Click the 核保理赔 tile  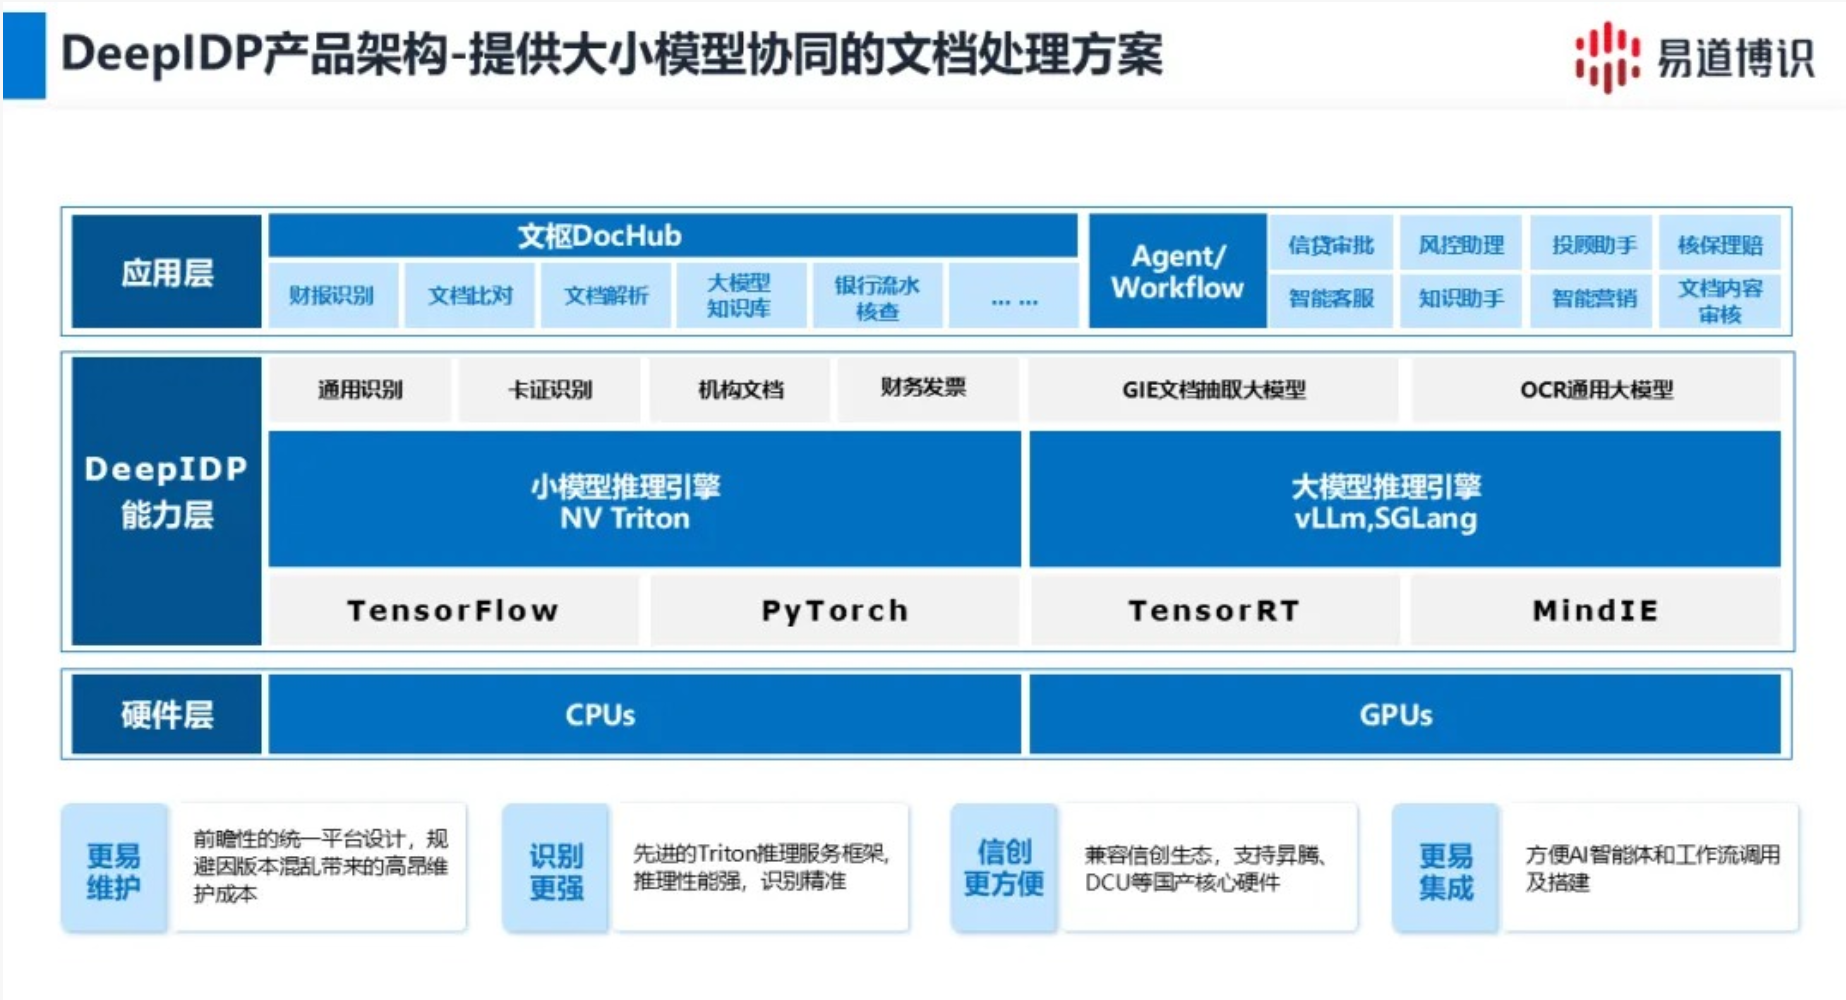(1719, 245)
